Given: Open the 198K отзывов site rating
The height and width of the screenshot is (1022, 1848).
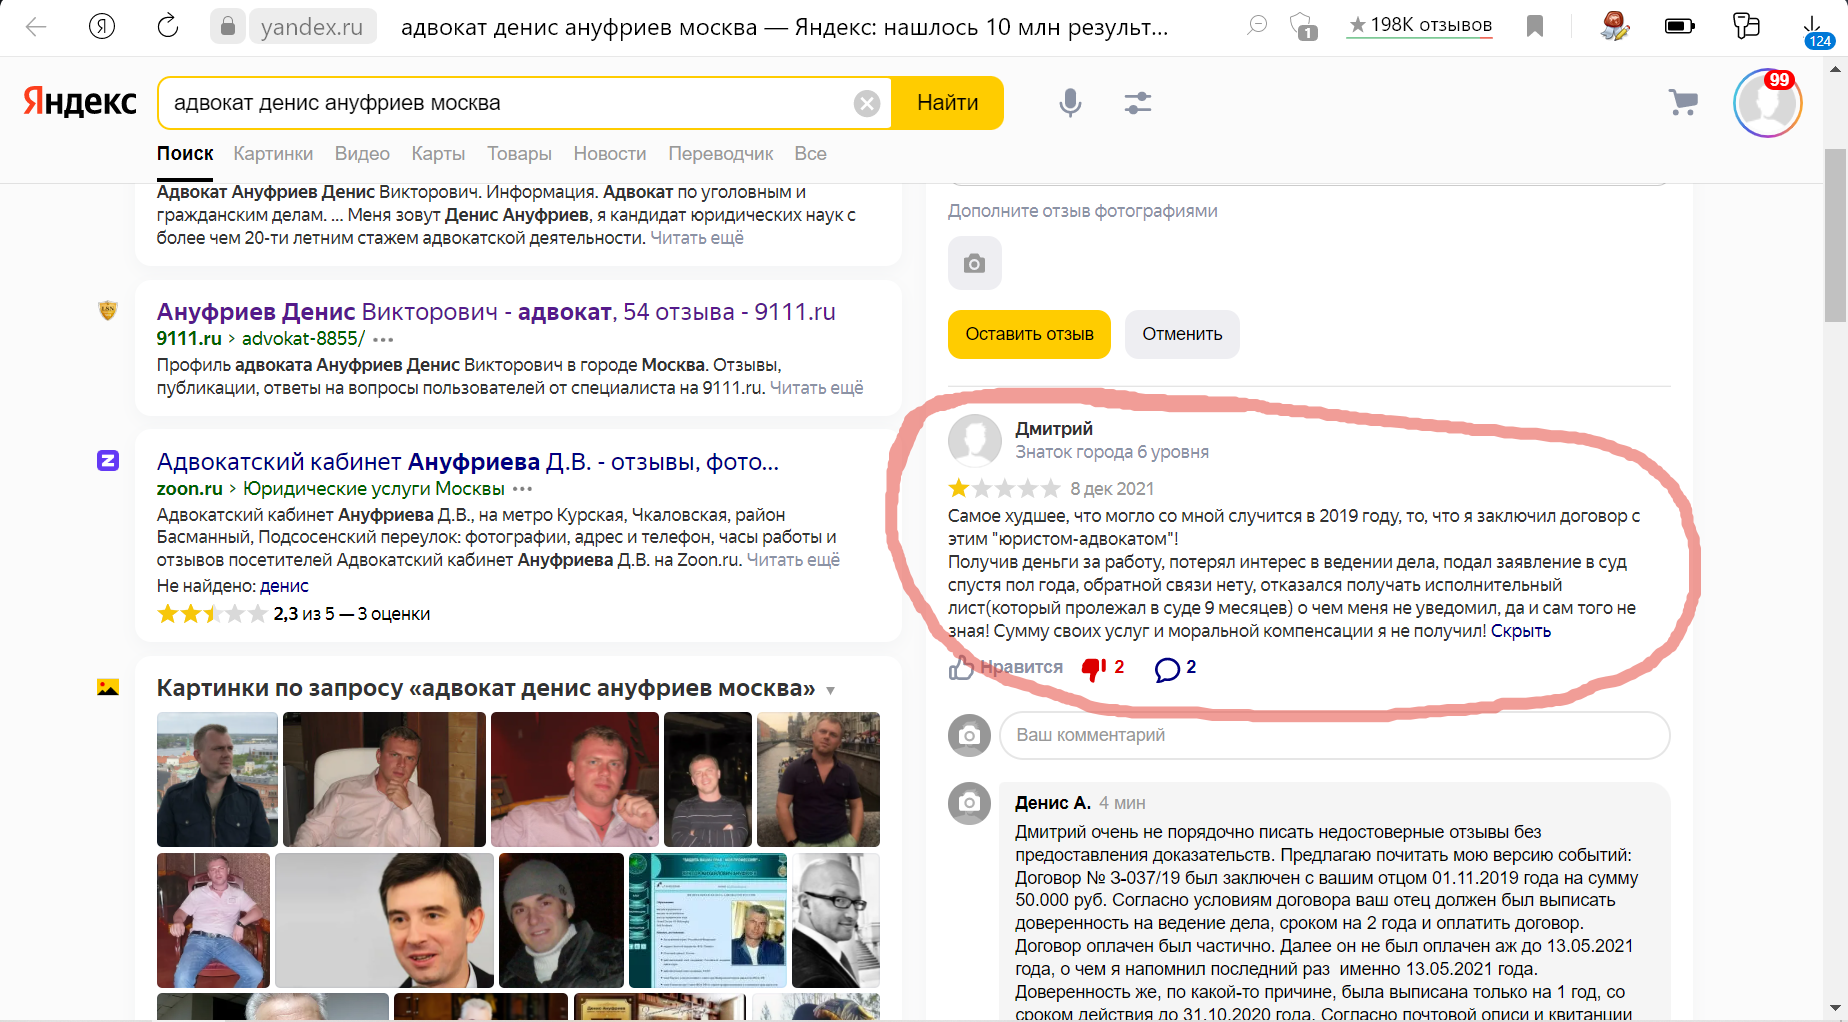Looking at the screenshot, I should click(x=1420, y=26).
